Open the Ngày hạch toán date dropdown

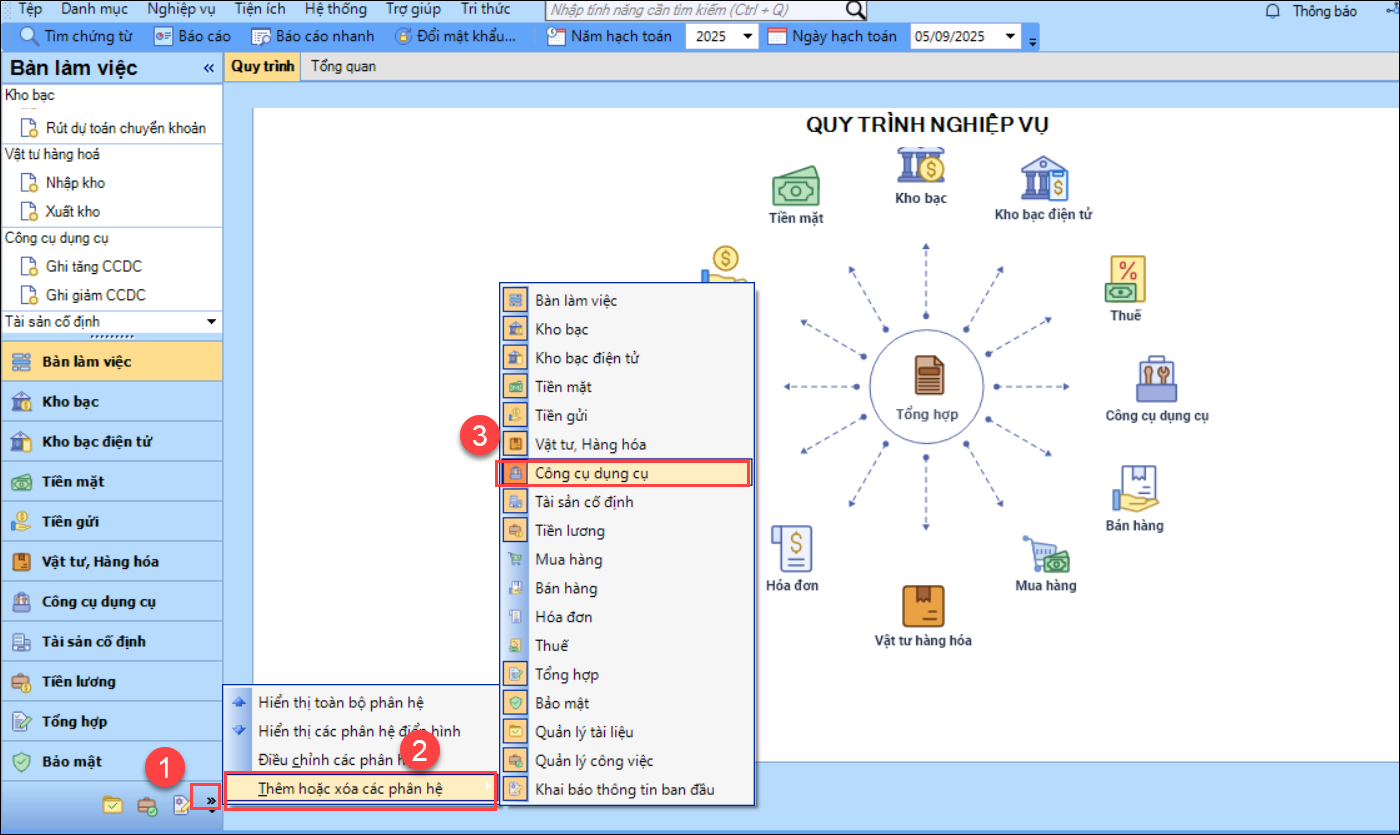1010,37
